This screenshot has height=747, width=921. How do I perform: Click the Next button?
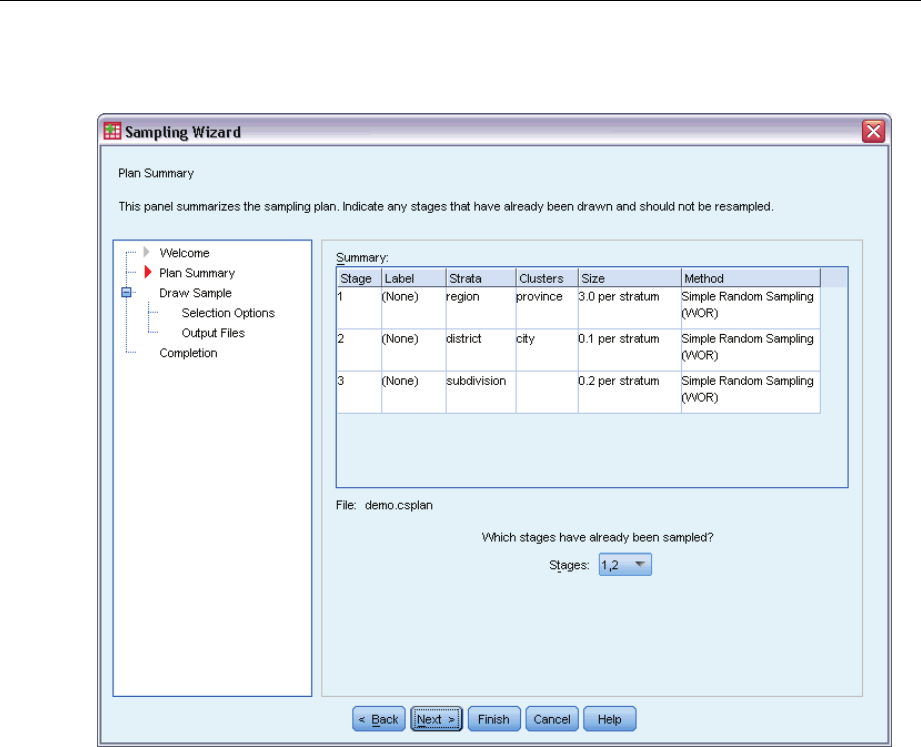point(436,719)
